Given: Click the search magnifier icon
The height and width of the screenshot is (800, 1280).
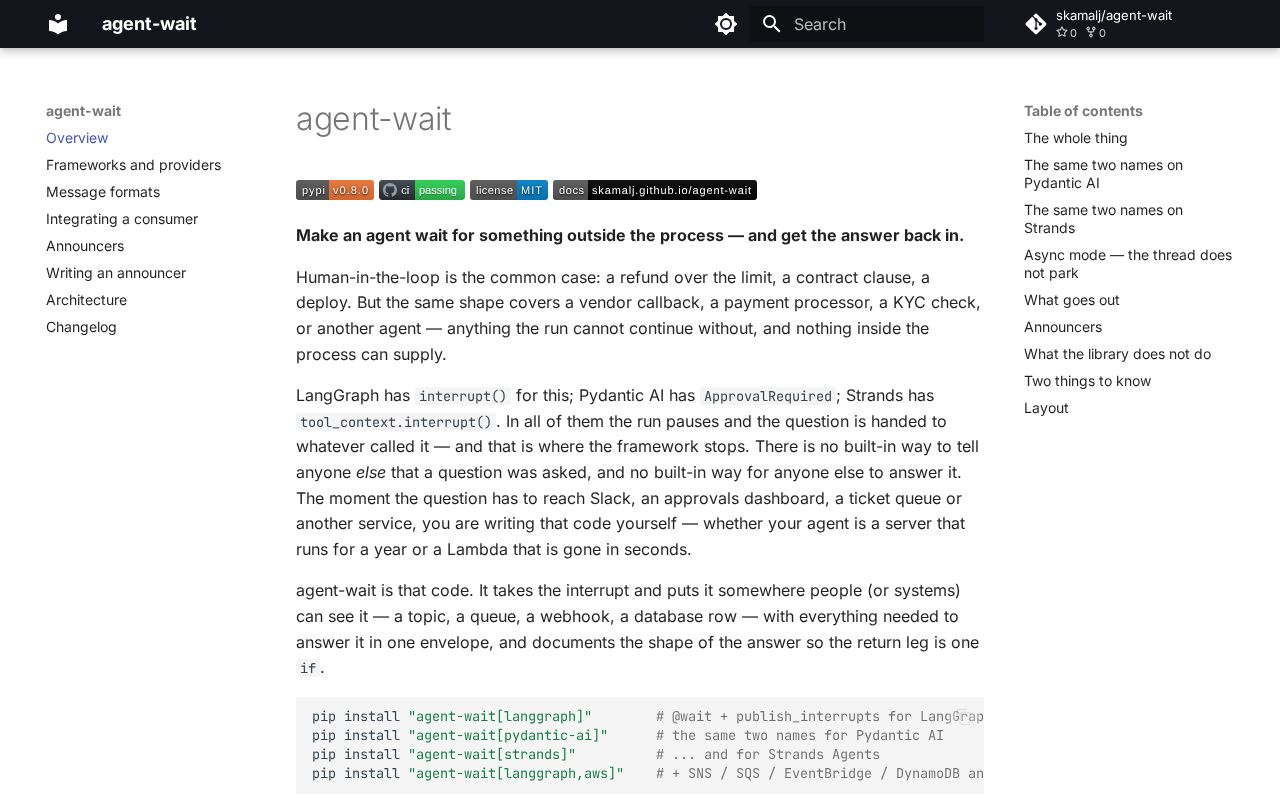Looking at the screenshot, I should tap(771, 24).
